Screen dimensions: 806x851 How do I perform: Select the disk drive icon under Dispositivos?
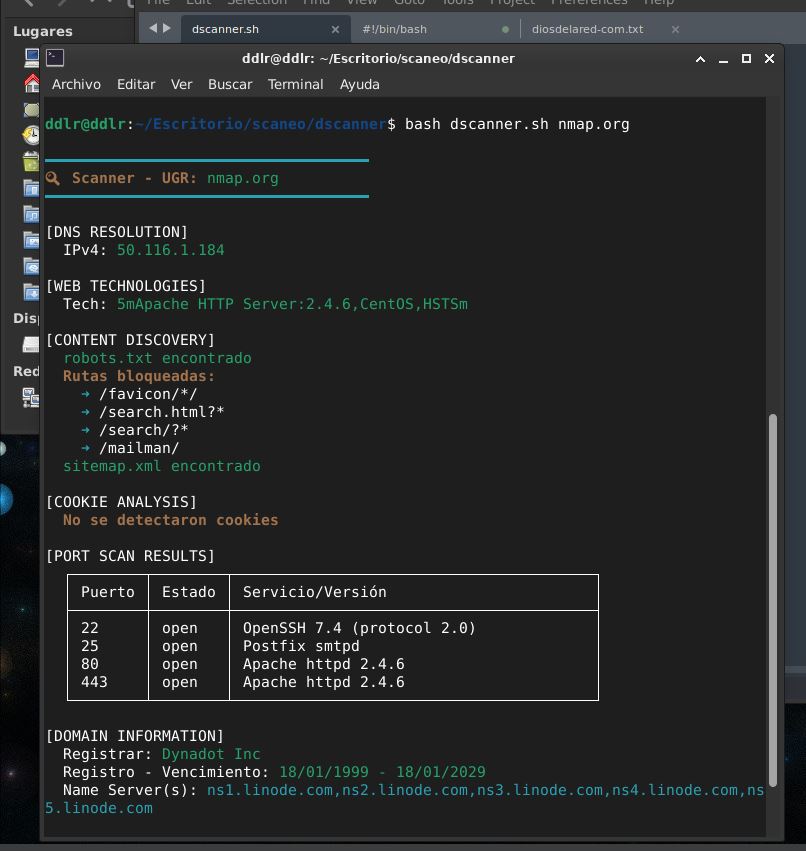[x=31, y=344]
